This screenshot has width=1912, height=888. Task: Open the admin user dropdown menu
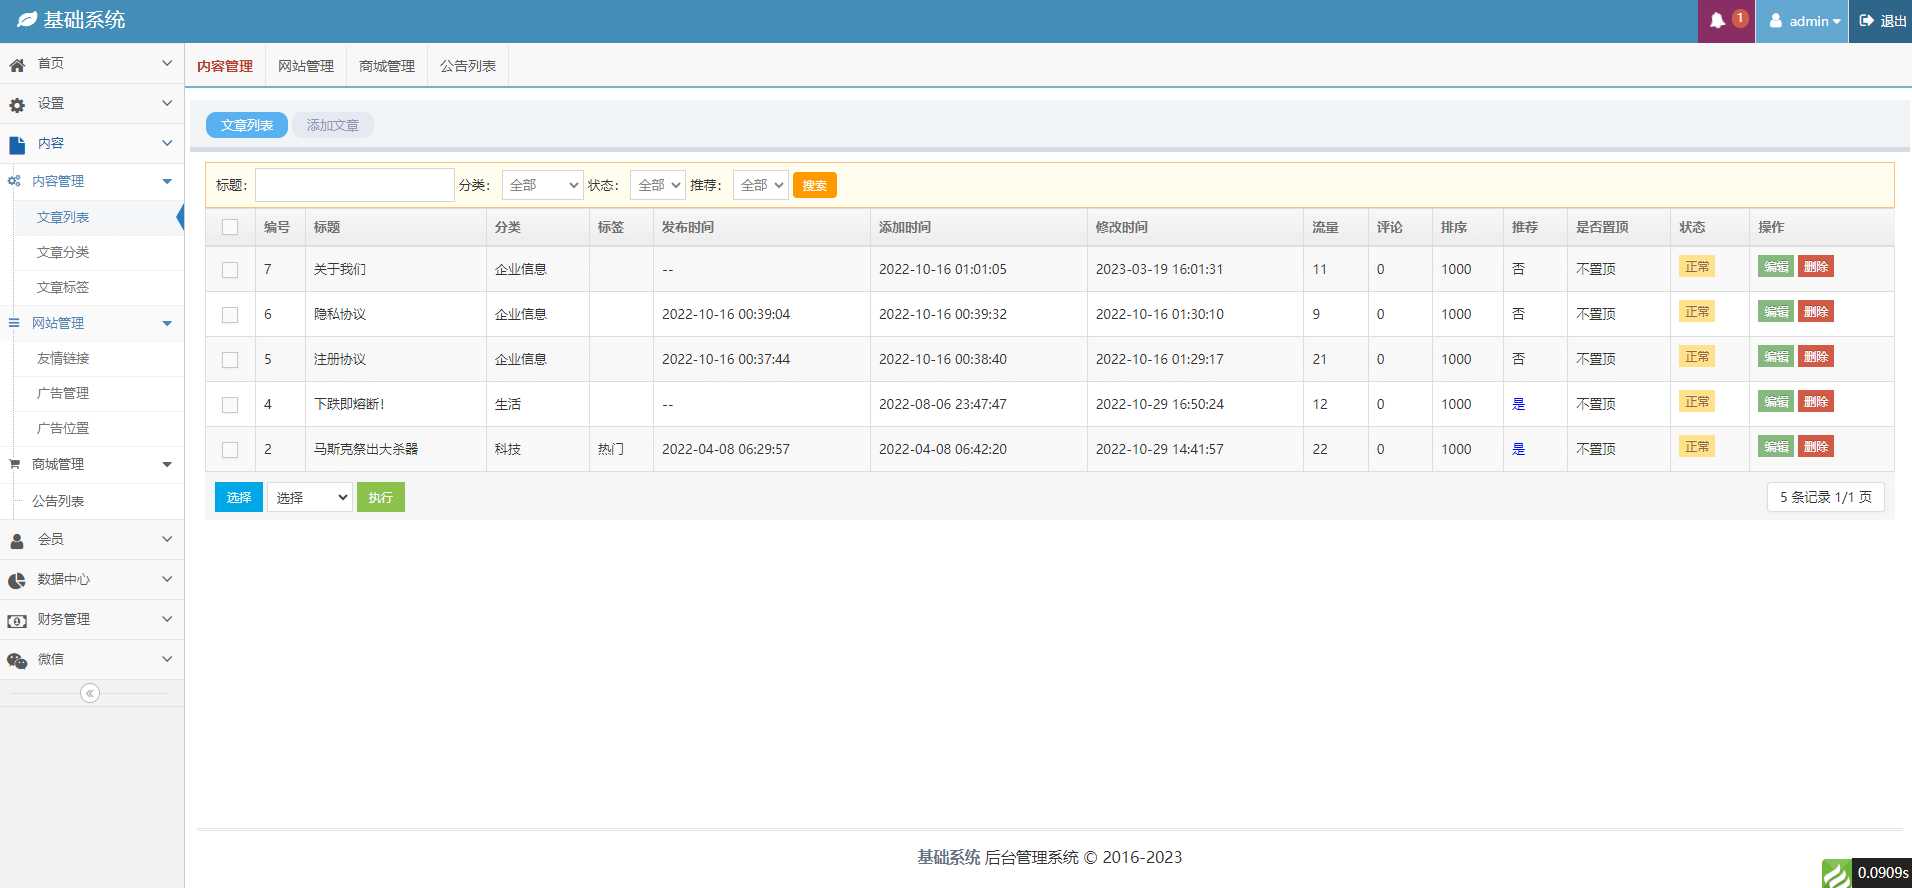click(1804, 21)
